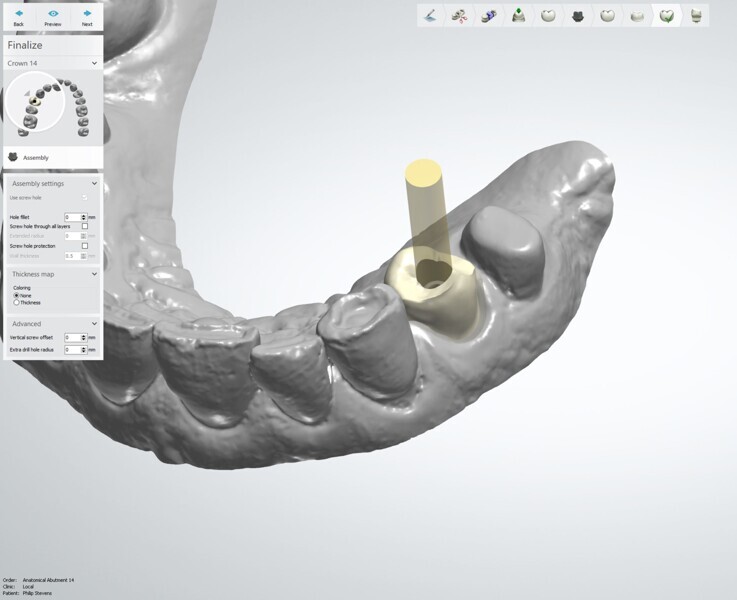Collapse the Assembly settings section
This screenshot has width=737, height=600.
(94, 183)
